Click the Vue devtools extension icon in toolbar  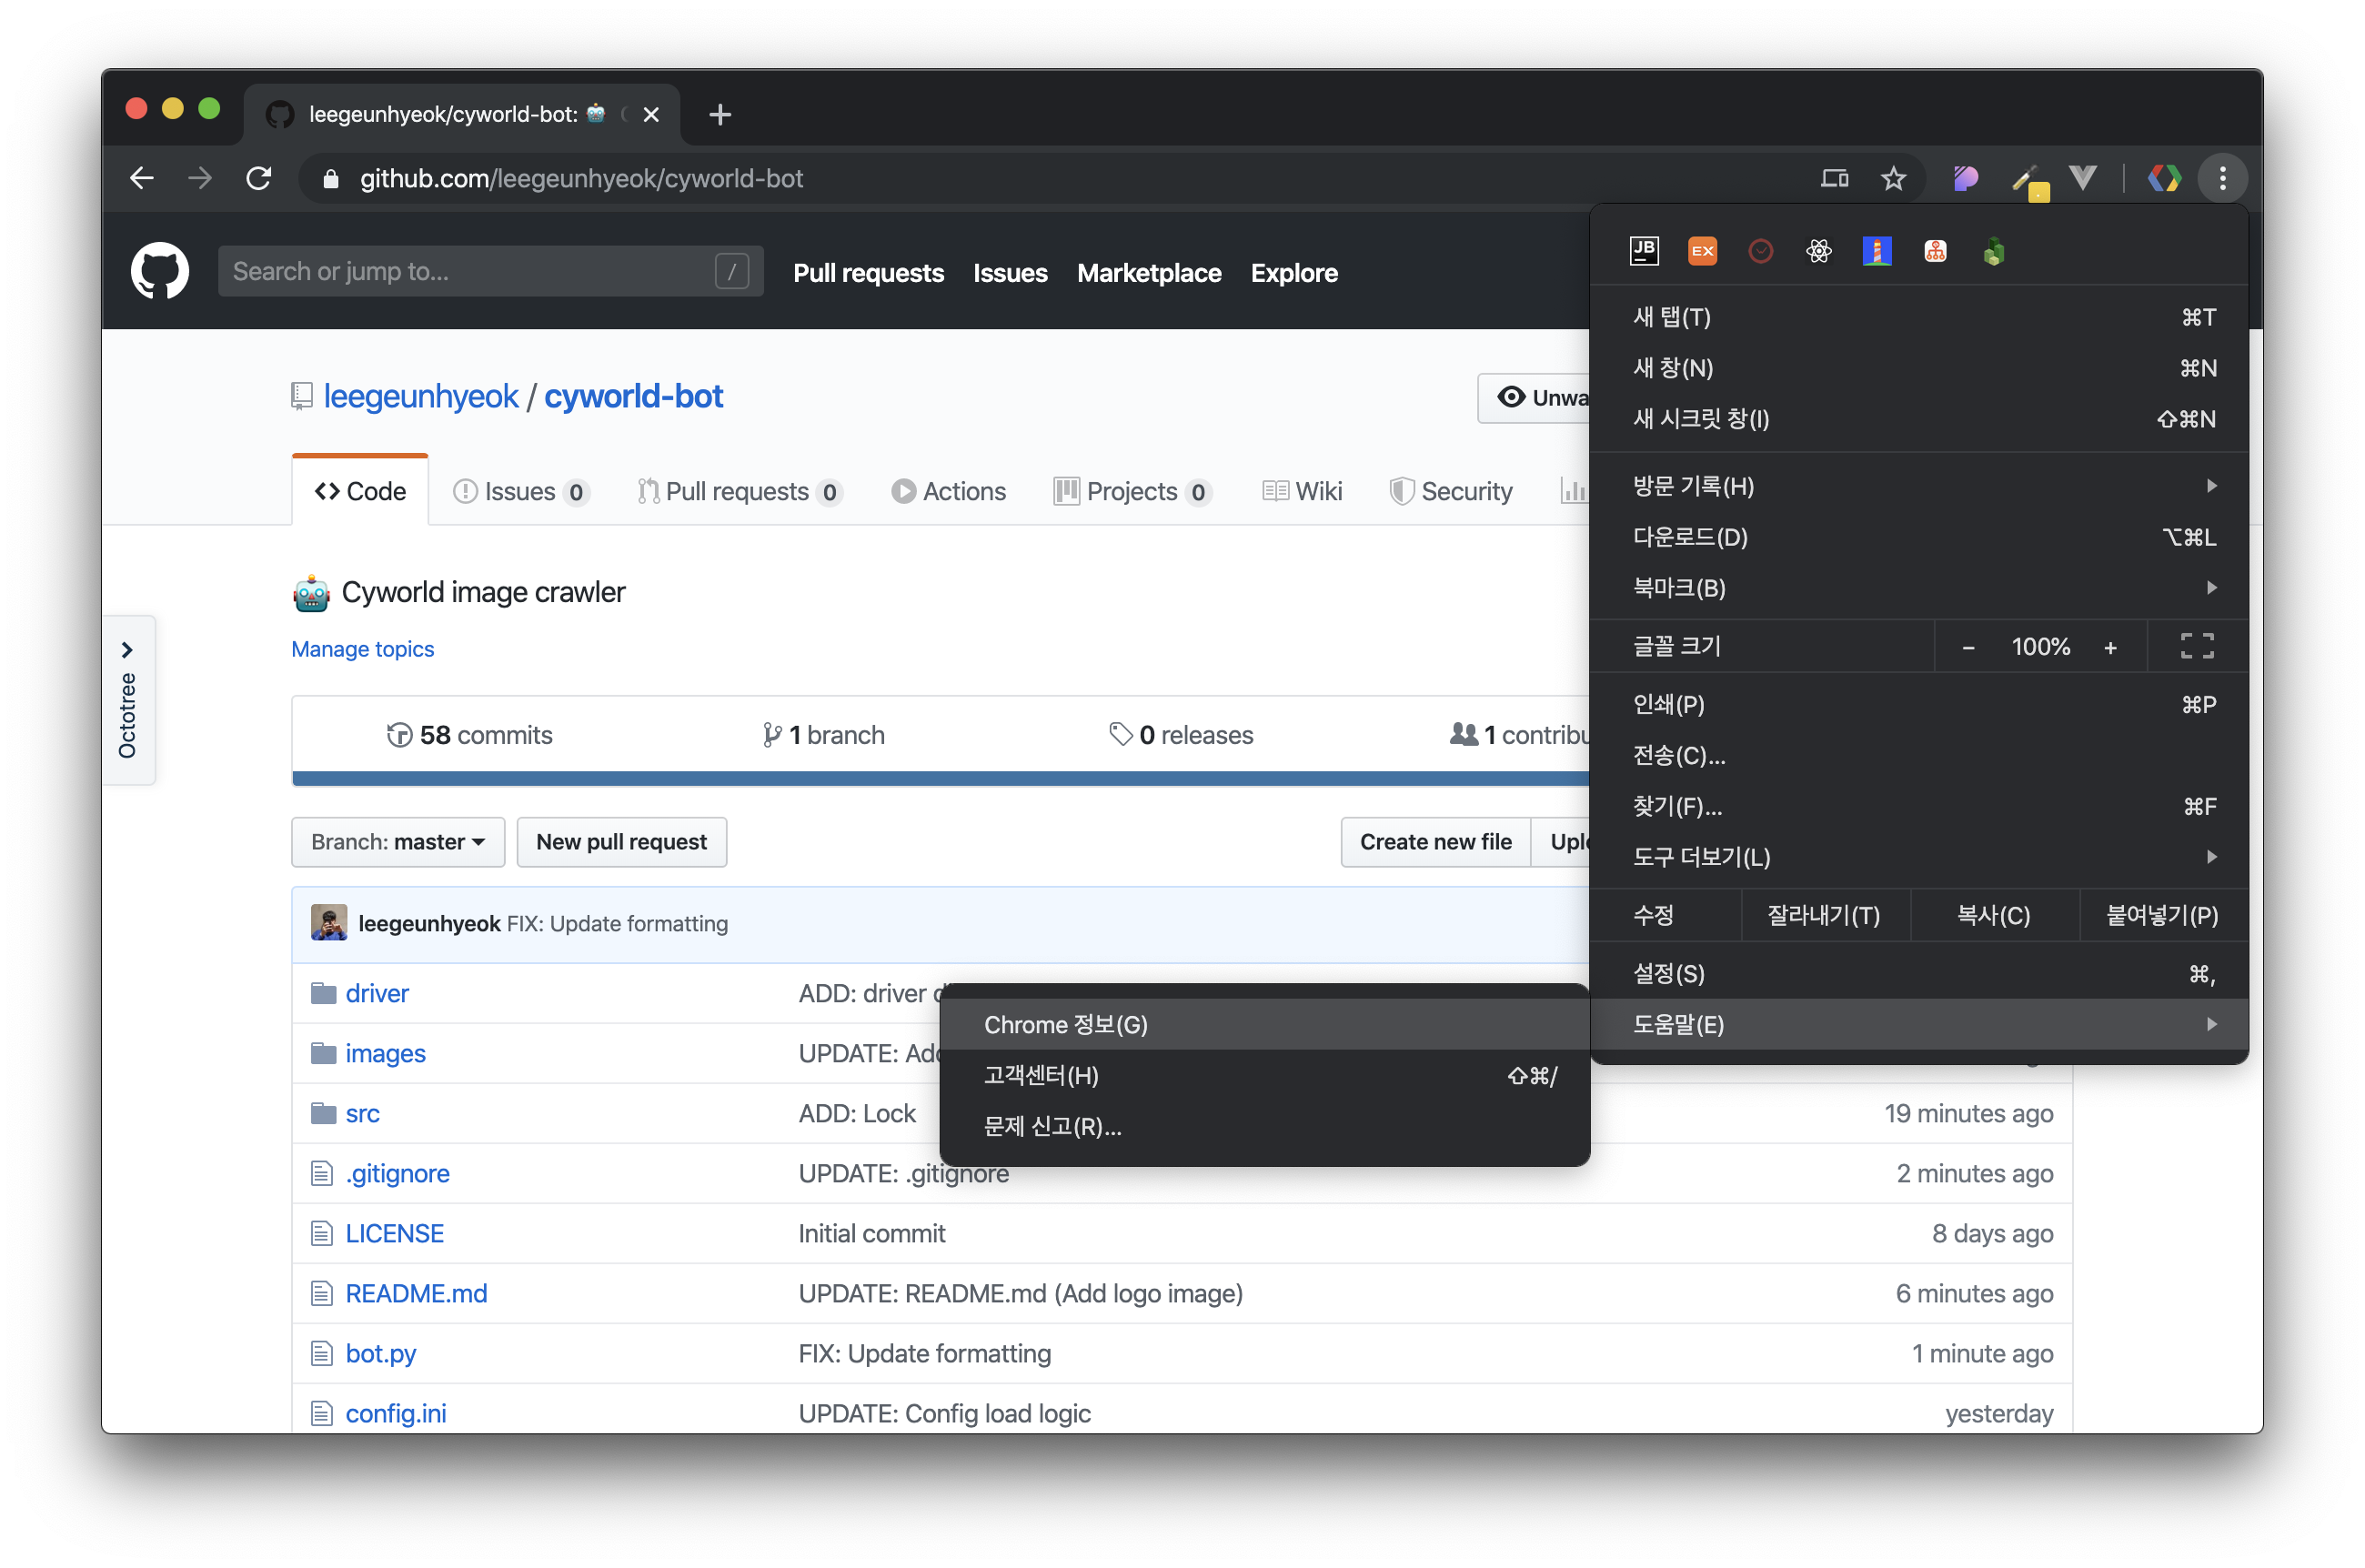coord(2082,179)
